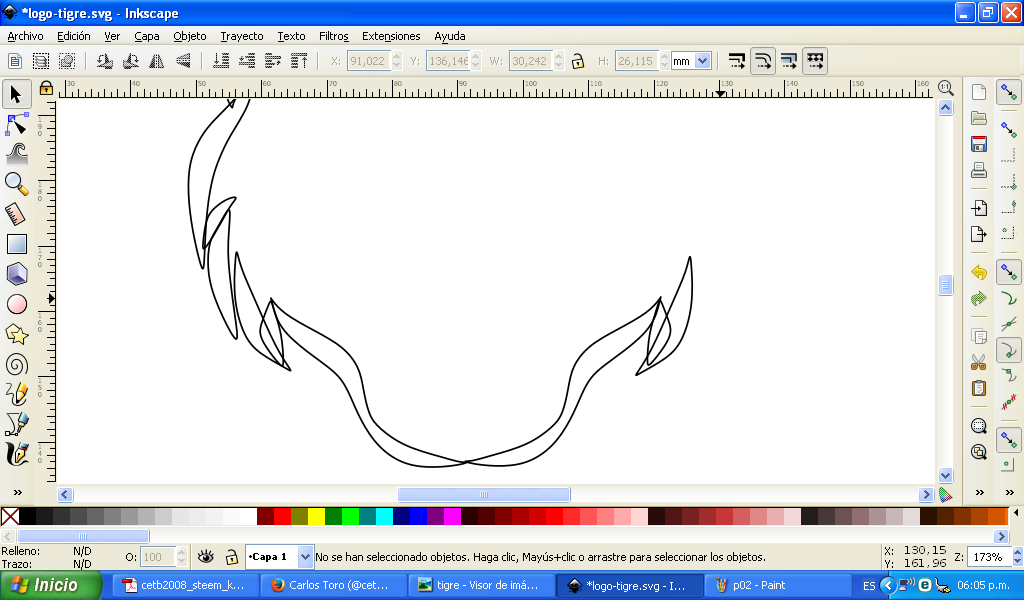Open a document folder icon
The height and width of the screenshot is (600, 1024).
coord(978,118)
